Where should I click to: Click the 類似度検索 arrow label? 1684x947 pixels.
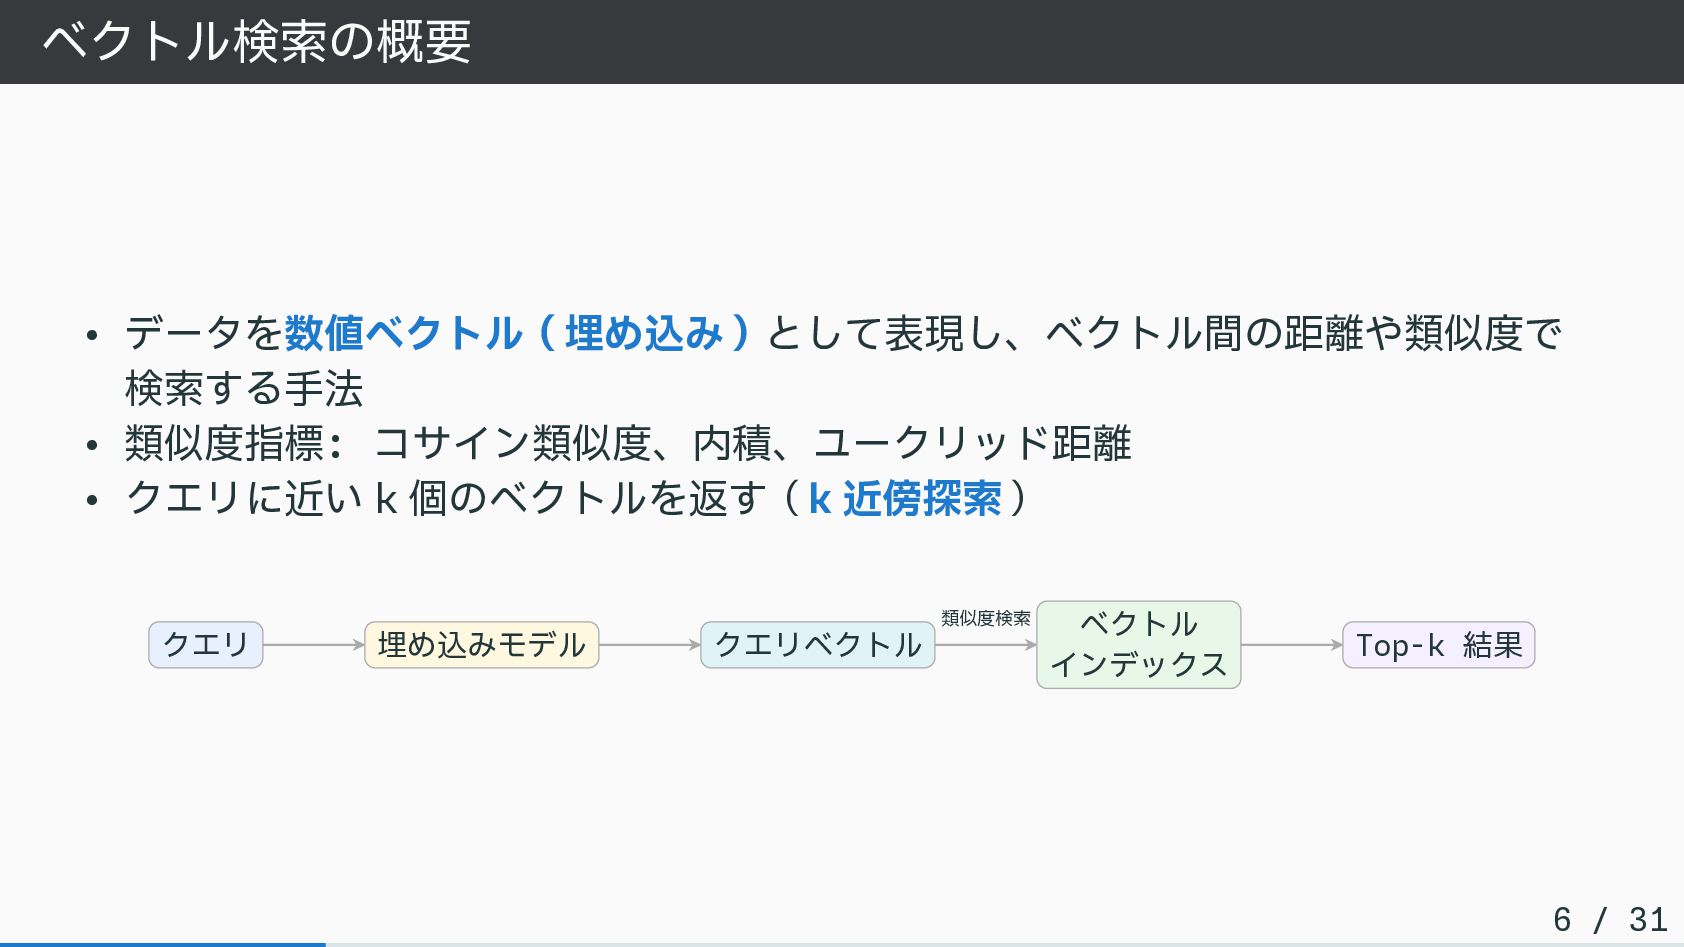pos(985,619)
